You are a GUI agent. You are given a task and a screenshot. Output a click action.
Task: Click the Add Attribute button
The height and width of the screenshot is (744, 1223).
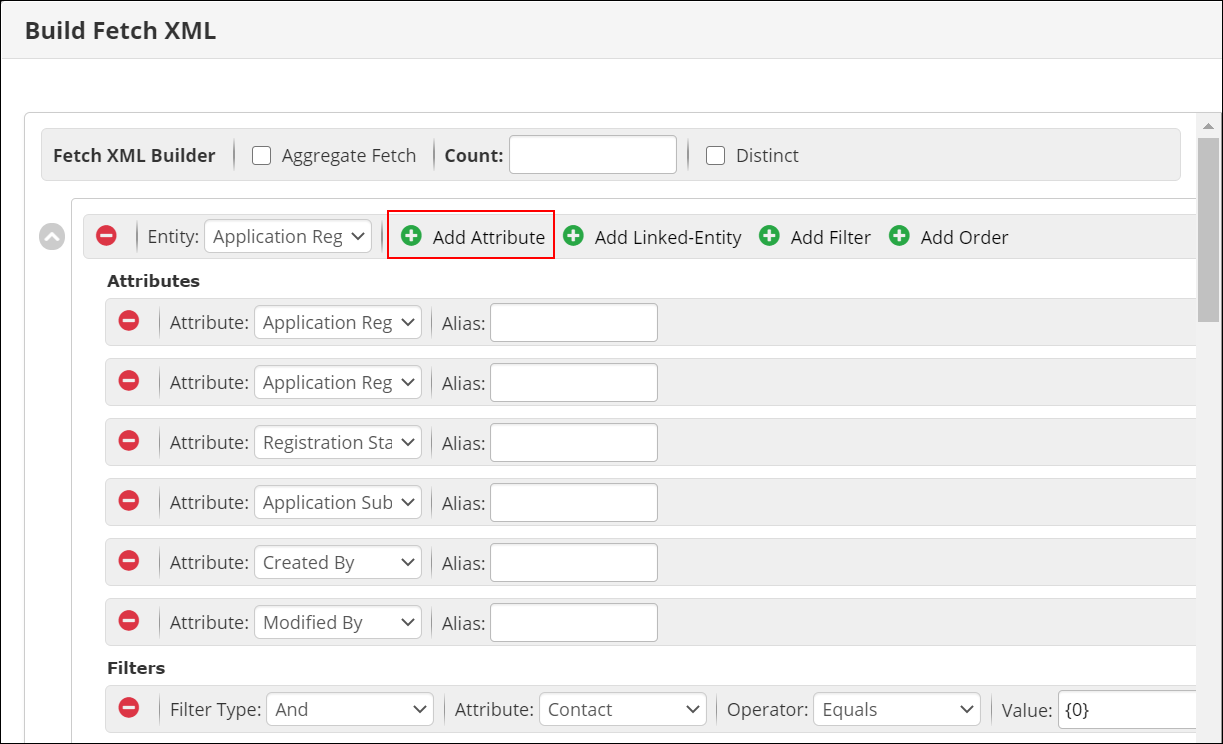(x=472, y=237)
